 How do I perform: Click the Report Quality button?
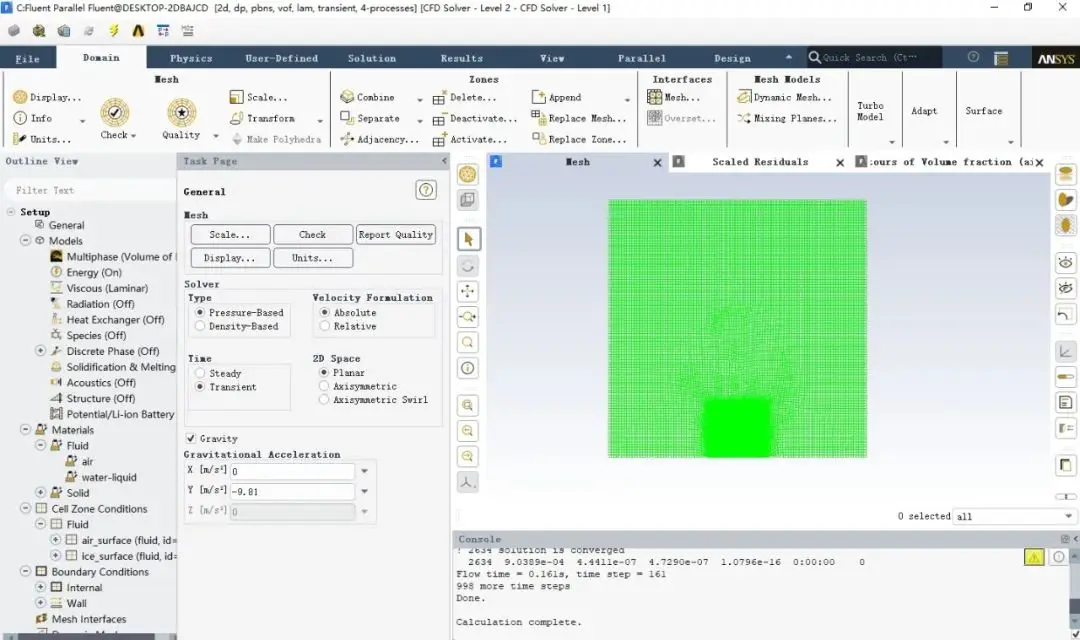coord(396,234)
